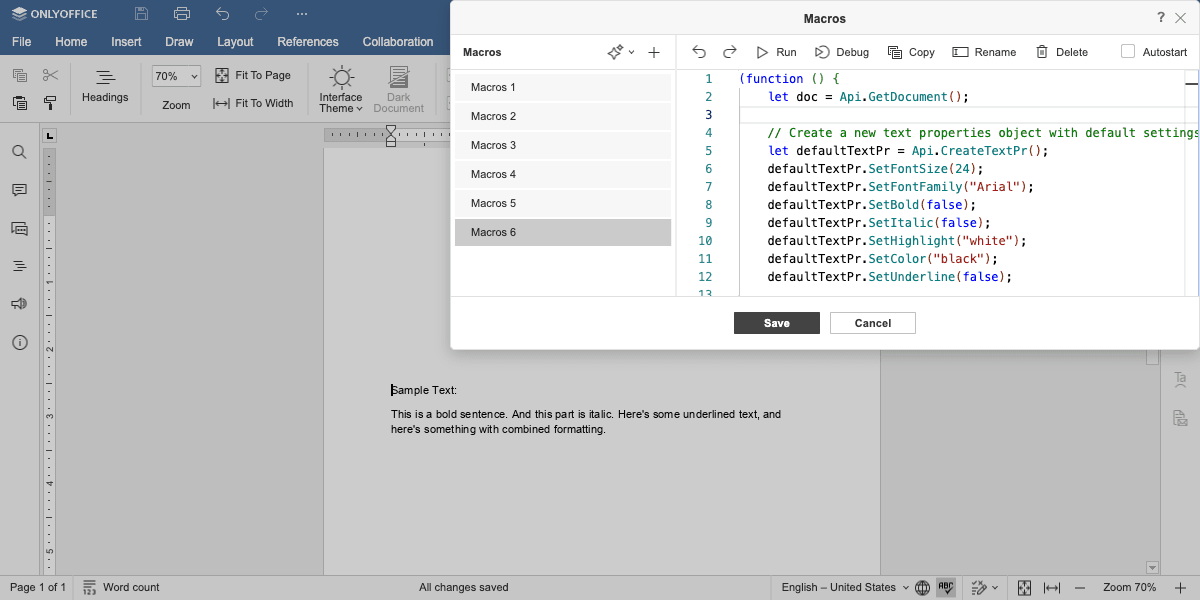Open the Draw tab

(179, 42)
